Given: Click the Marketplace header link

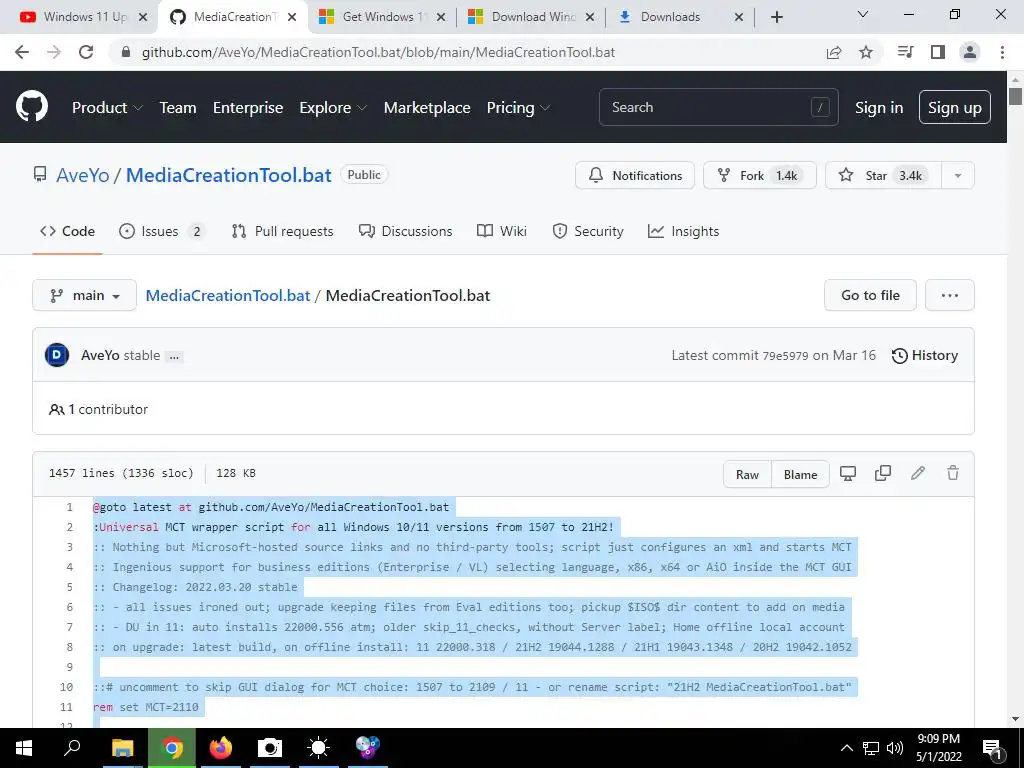Looking at the screenshot, I should pos(427,108).
